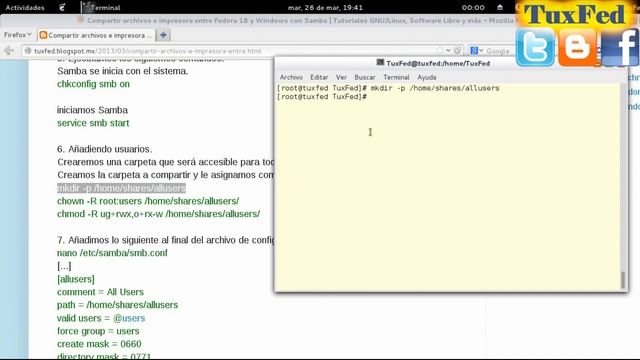Click the 'path = /home/shares/allusers' line
Viewport: 640px width, 360px height.
[118, 305]
